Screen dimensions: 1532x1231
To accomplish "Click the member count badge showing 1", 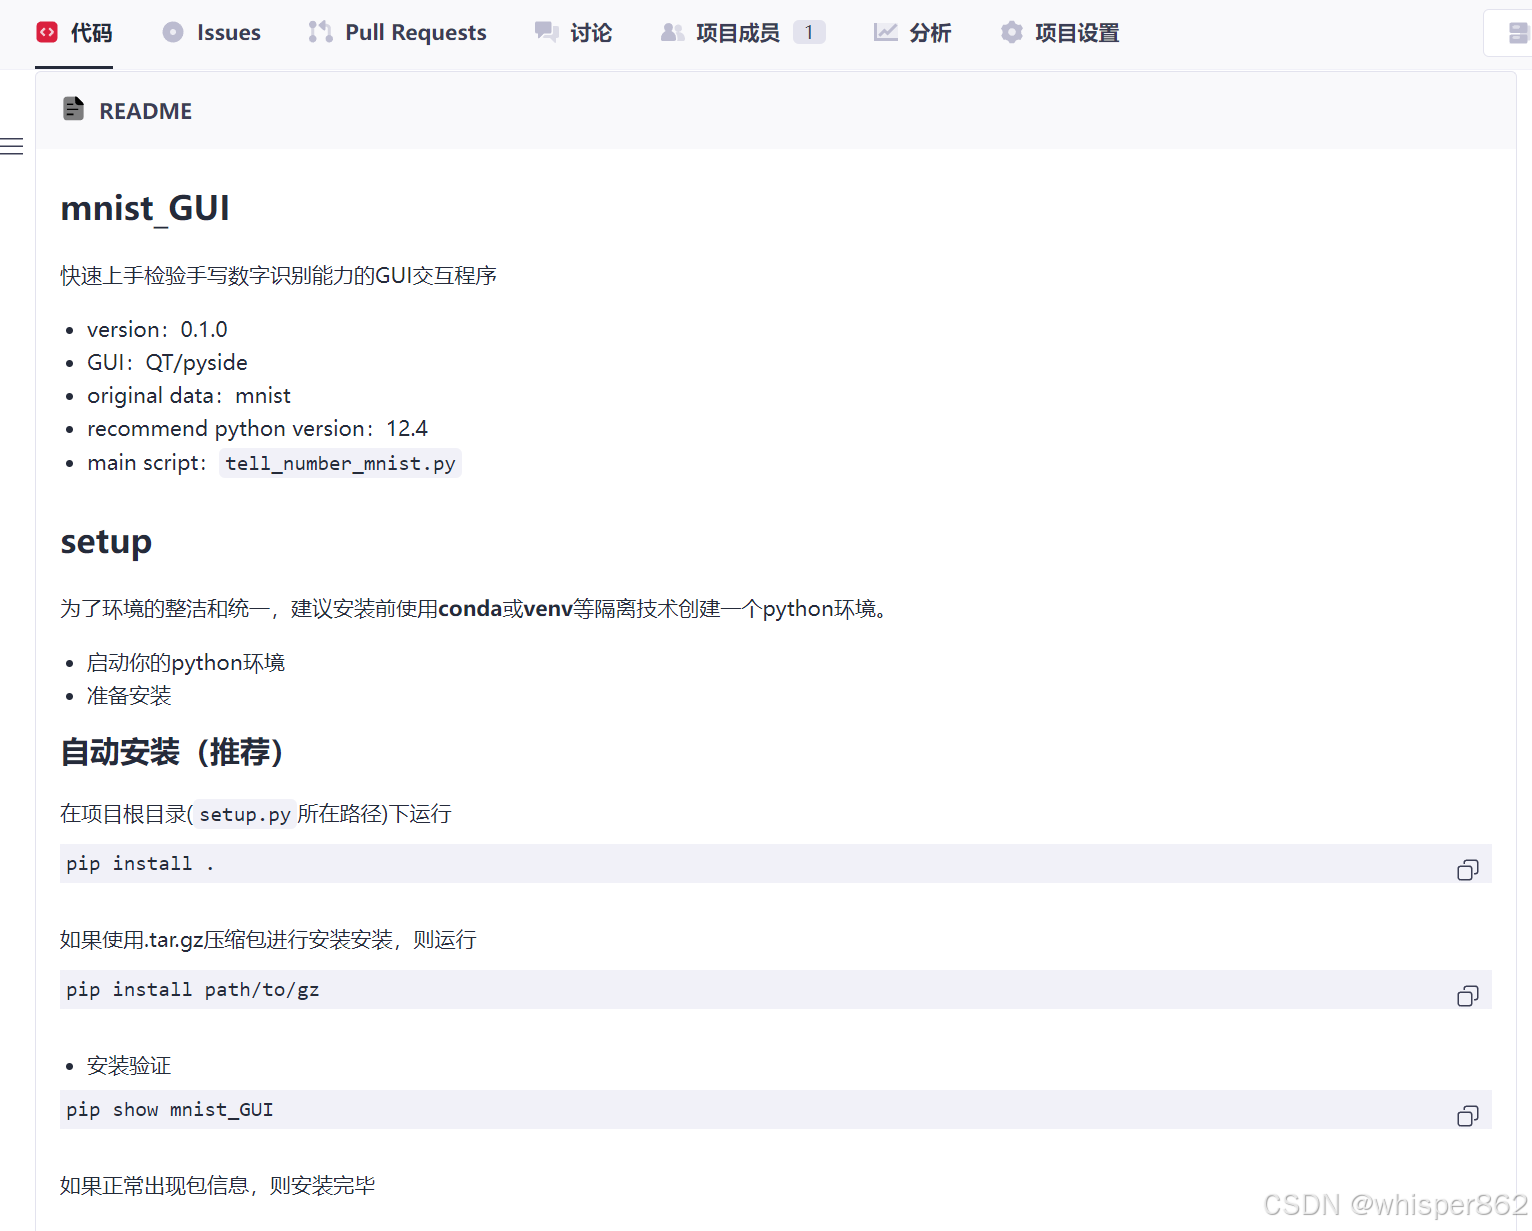I will (x=809, y=31).
